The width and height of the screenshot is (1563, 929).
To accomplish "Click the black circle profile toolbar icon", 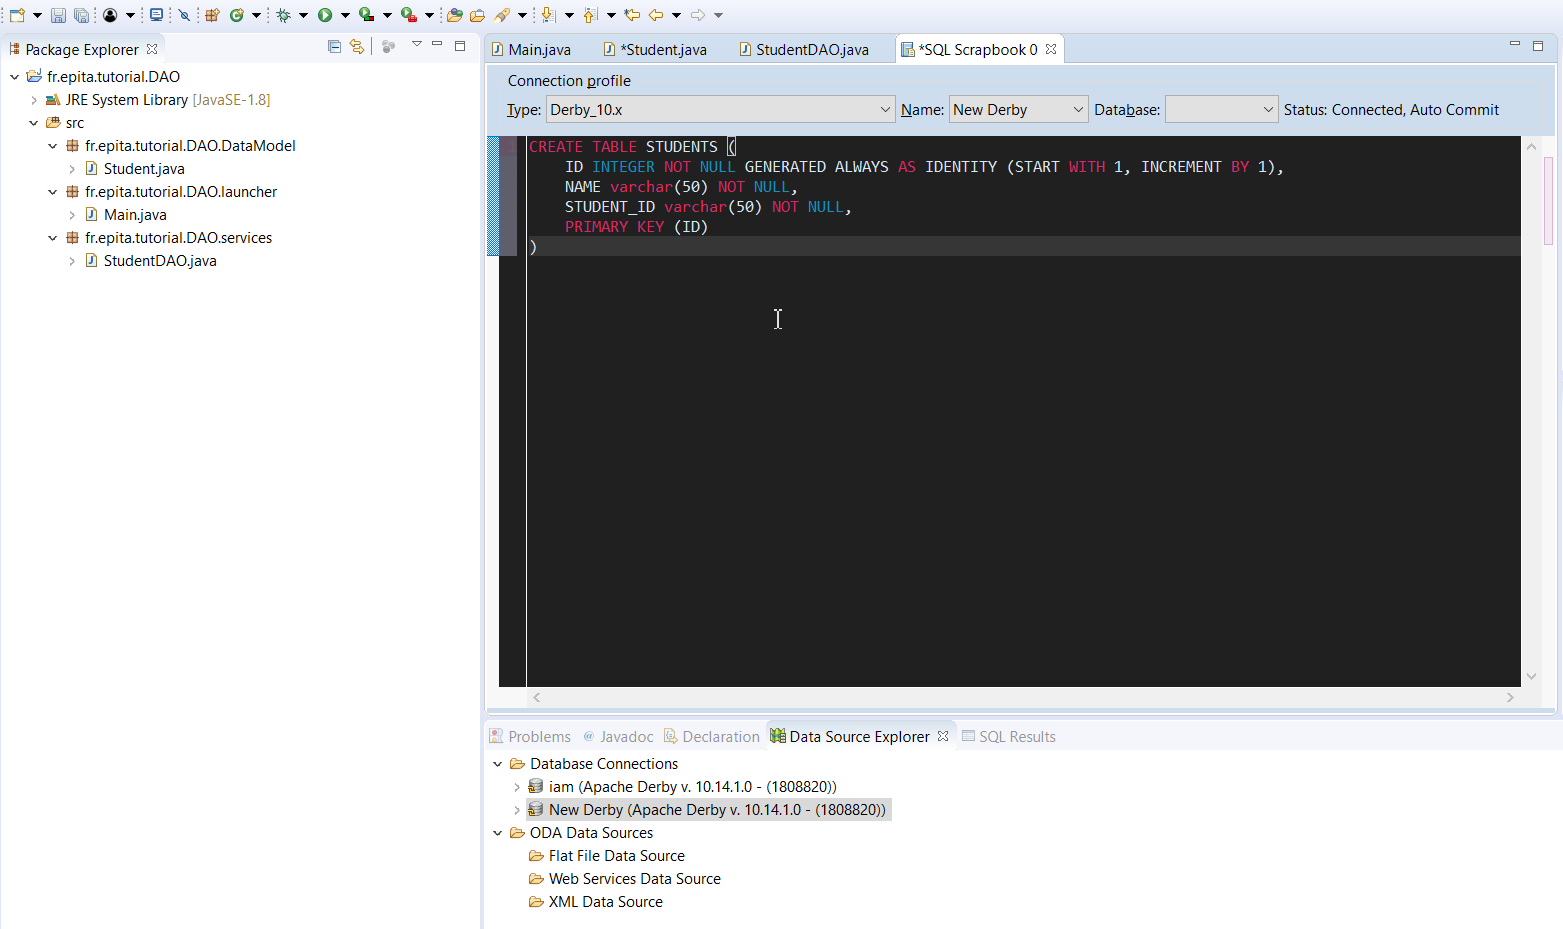I will pos(110,15).
